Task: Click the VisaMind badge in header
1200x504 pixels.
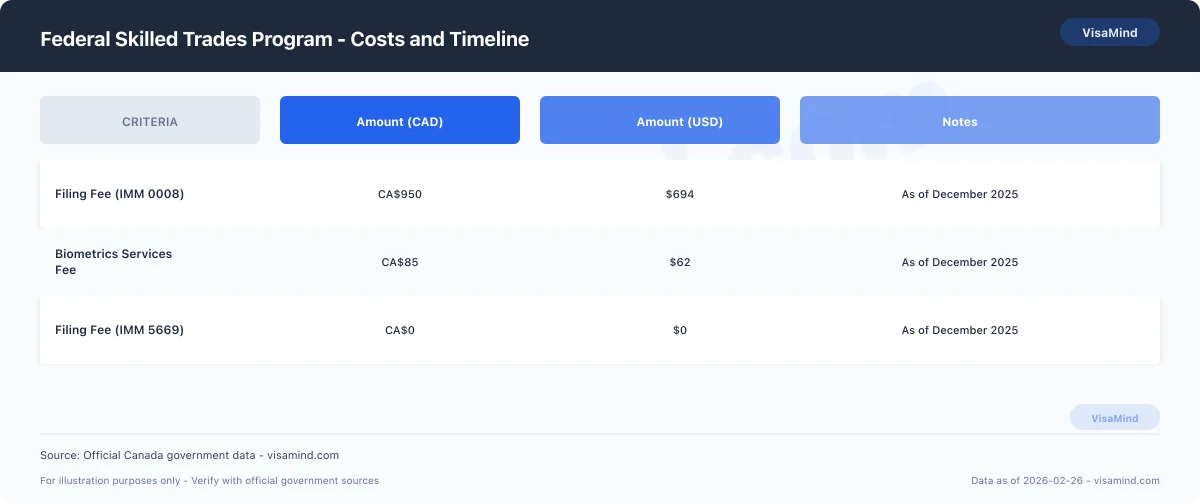Action: click(x=1109, y=32)
